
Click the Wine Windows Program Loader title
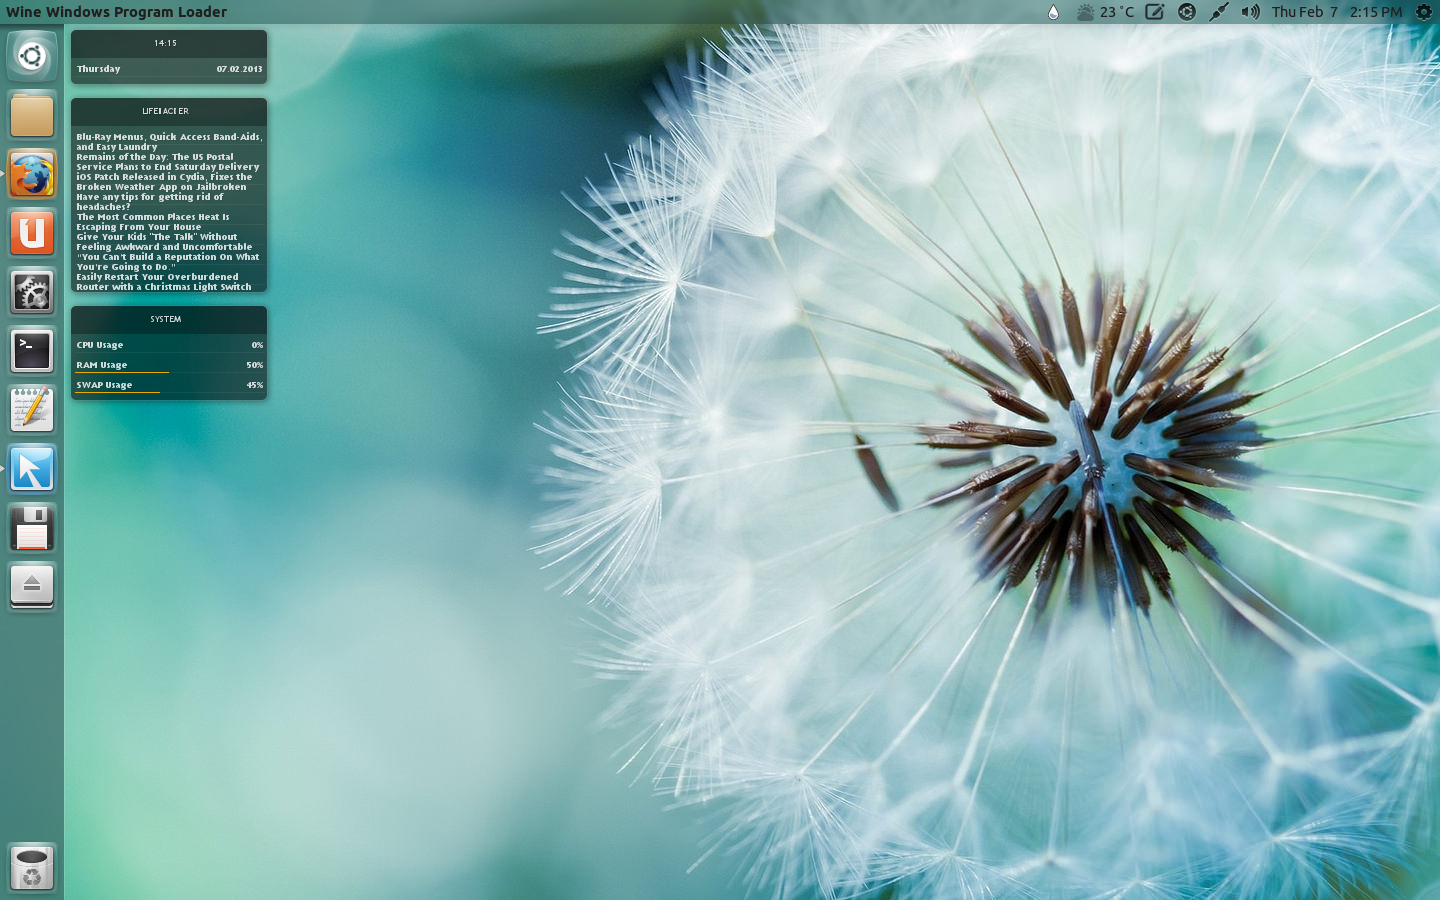[x=116, y=12]
